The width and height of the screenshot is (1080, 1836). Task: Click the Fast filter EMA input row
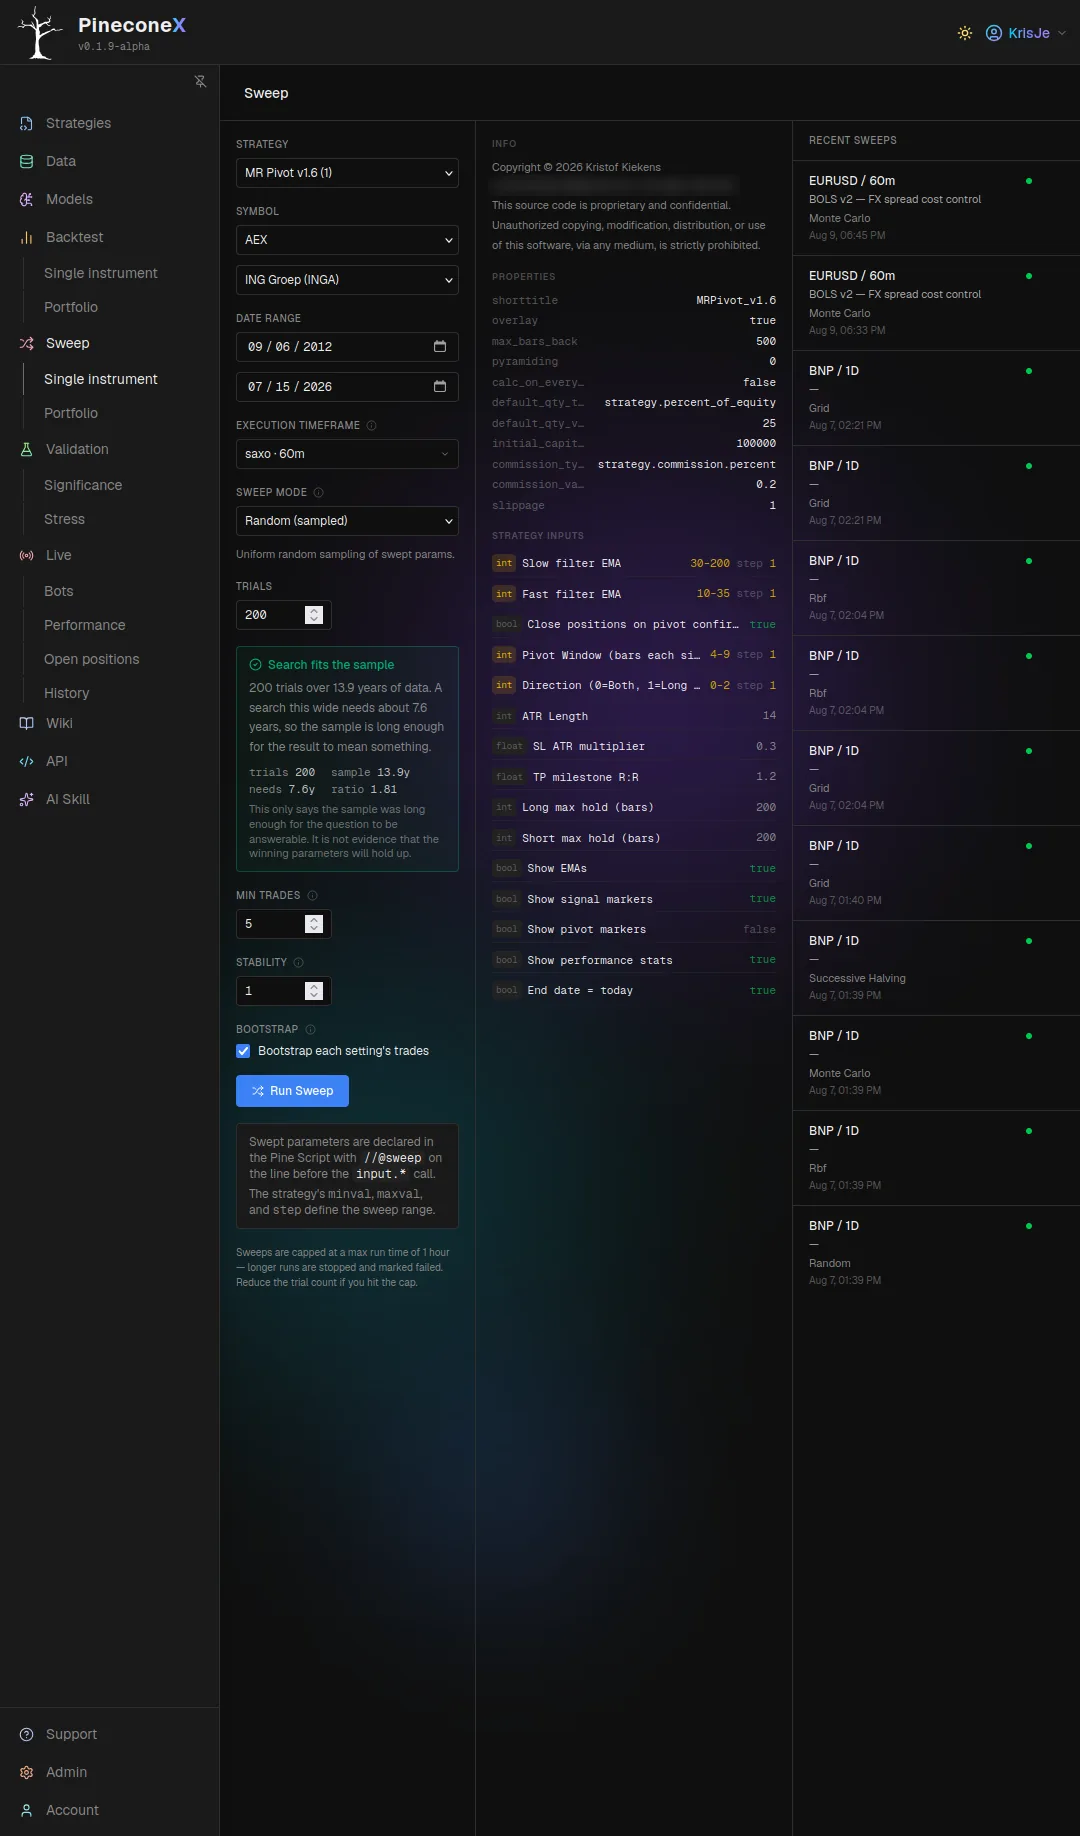coord(634,594)
